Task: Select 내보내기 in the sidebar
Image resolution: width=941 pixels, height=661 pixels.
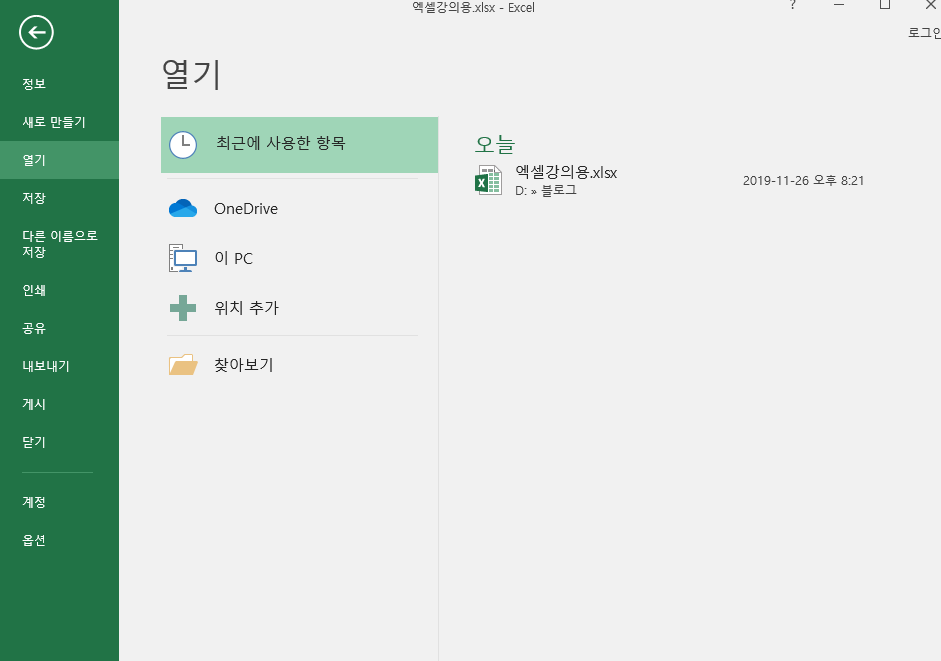Action: 46,366
